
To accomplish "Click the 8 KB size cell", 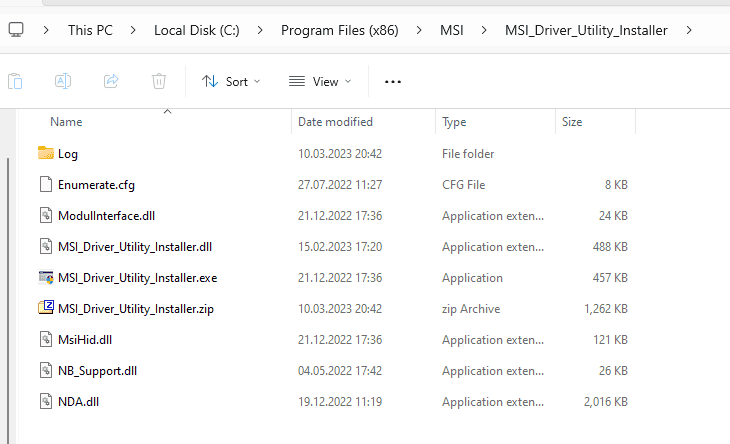I will click(x=616, y=185).
